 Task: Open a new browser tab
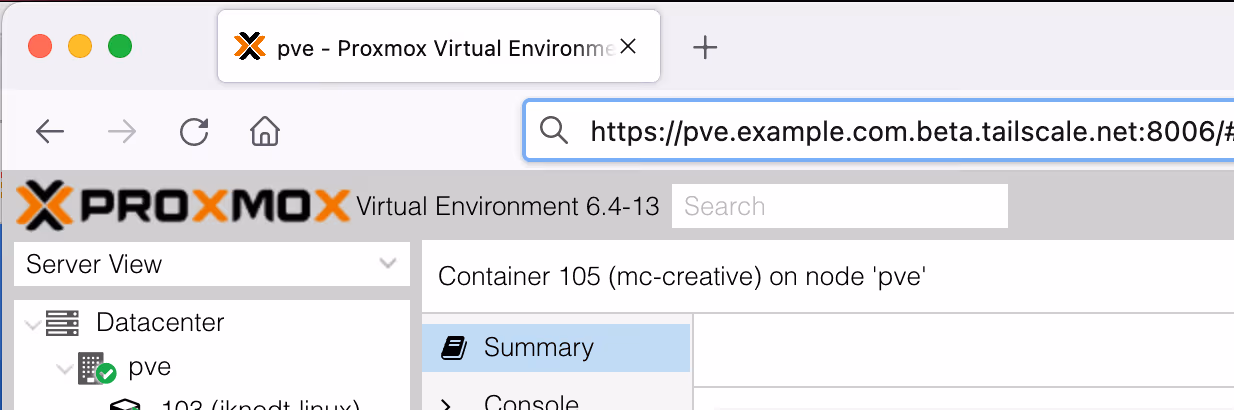[x=705, y=47]
